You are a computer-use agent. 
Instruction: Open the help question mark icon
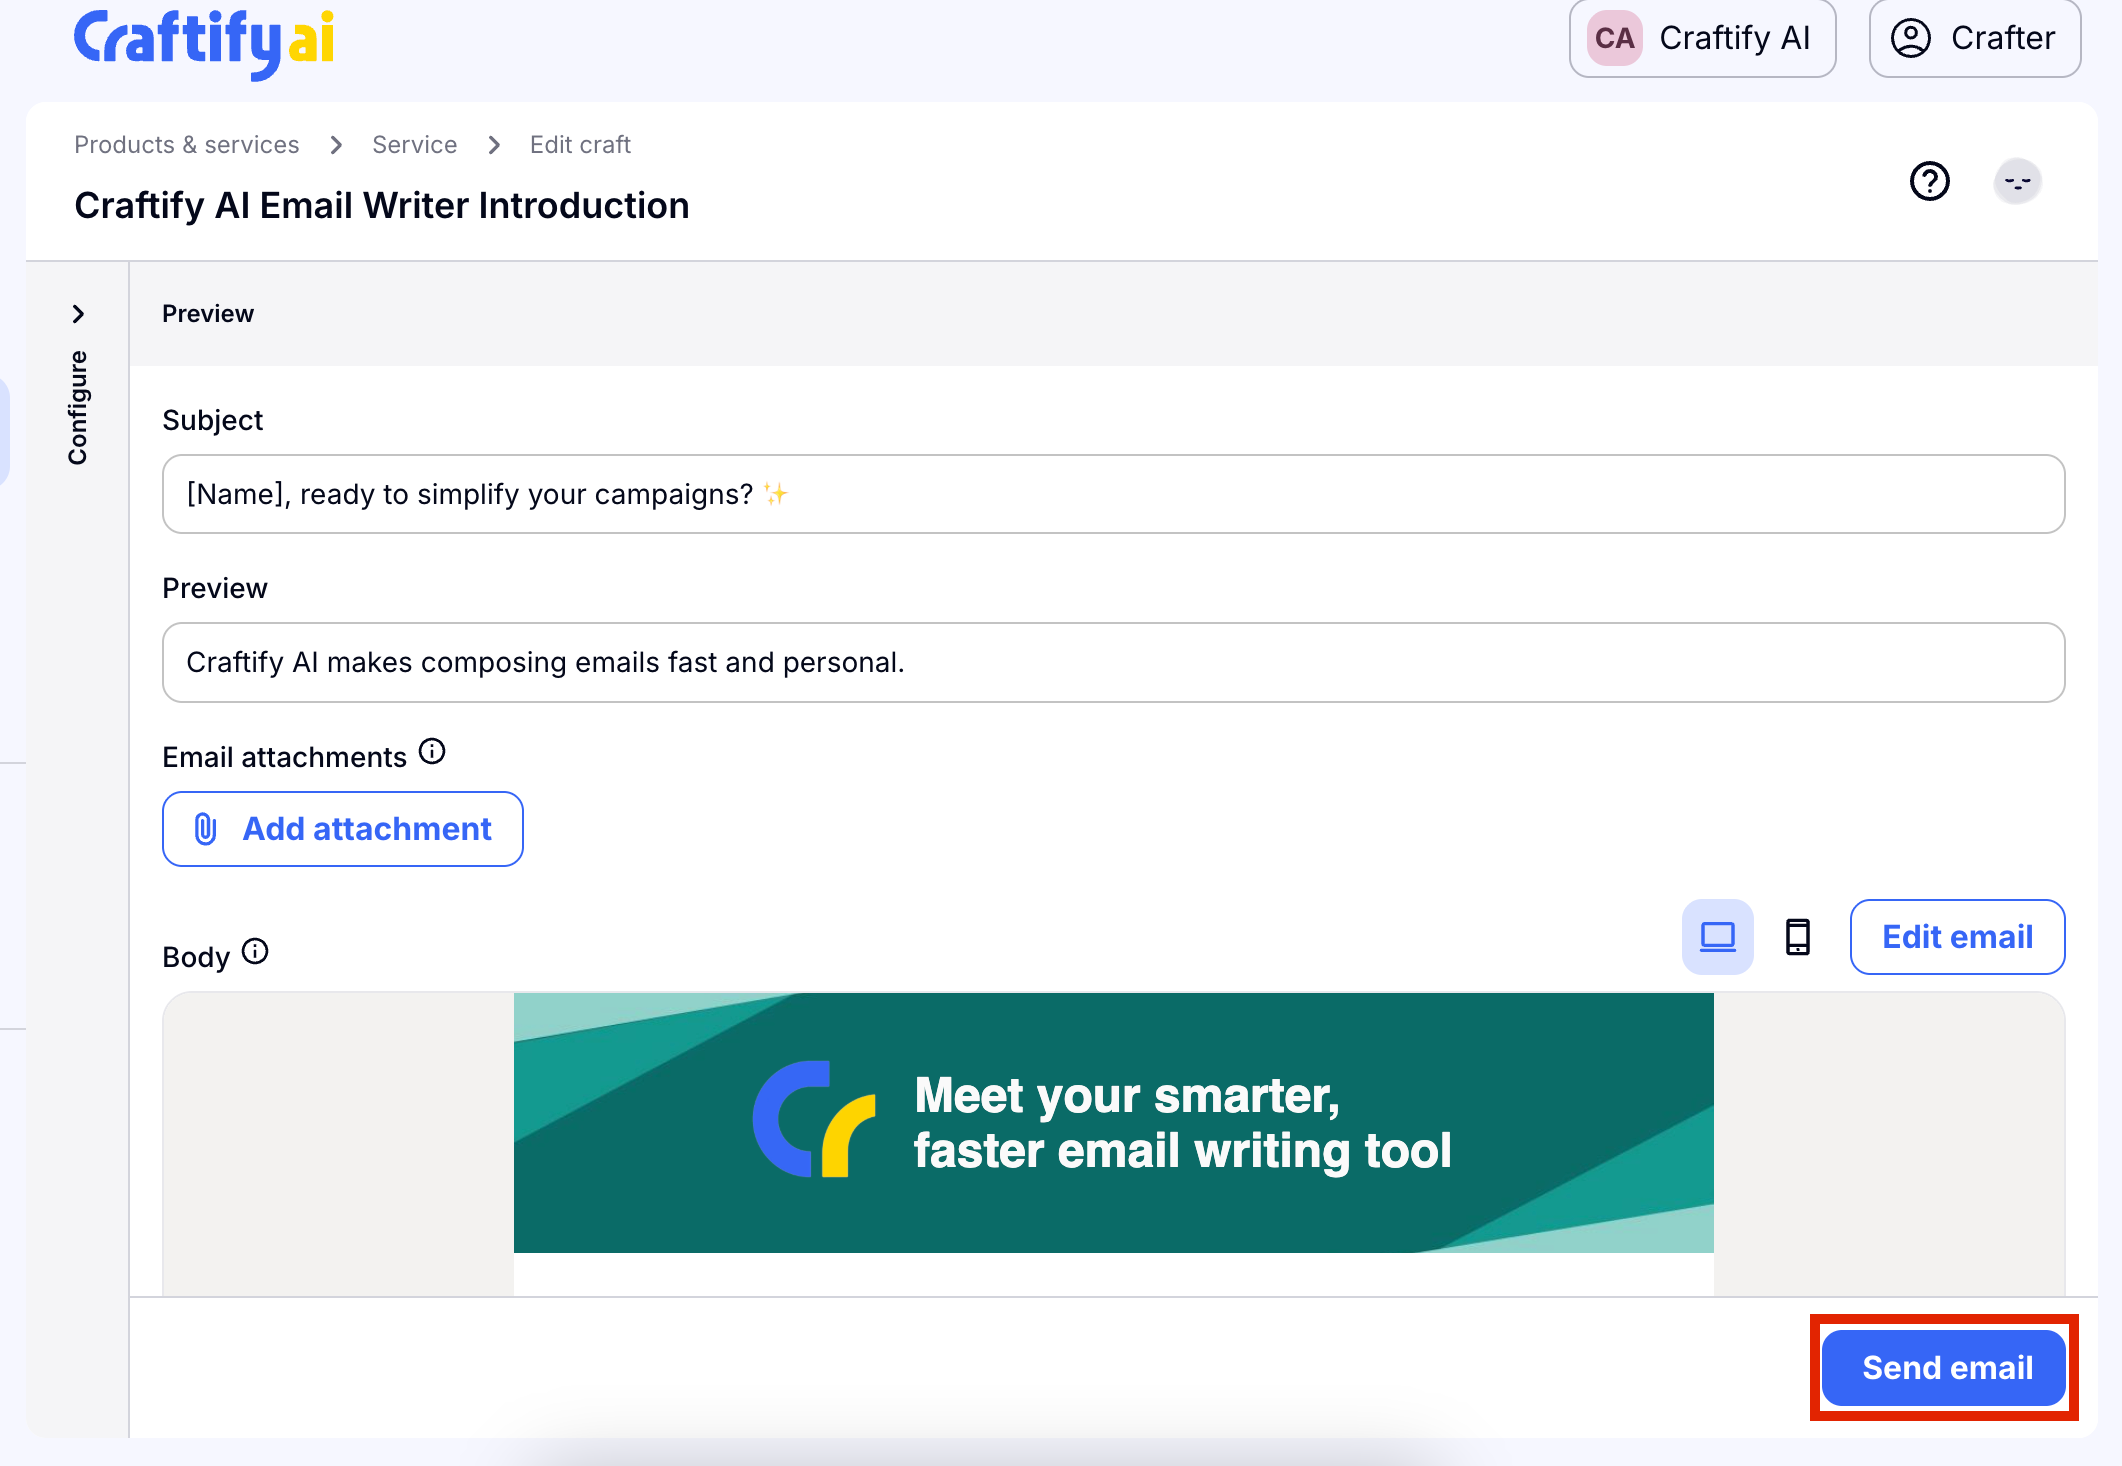coord(1929,181)
